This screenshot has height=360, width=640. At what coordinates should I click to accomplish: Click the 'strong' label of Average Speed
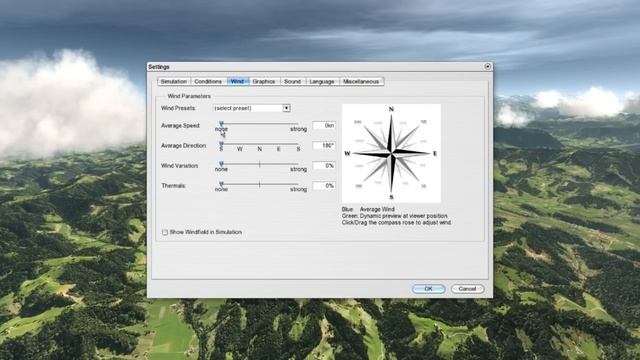(x=298, y=129)
